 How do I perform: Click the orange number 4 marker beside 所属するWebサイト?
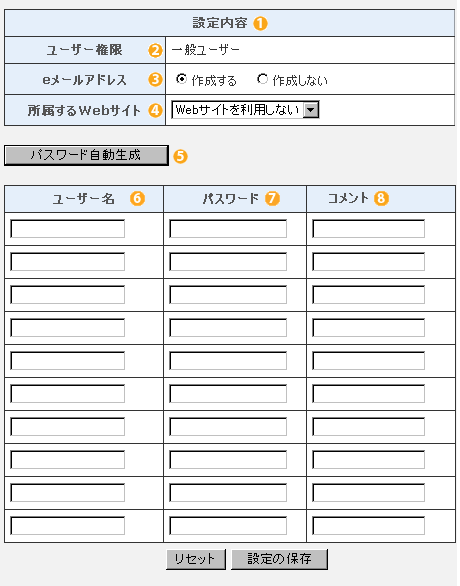[155, 110]
